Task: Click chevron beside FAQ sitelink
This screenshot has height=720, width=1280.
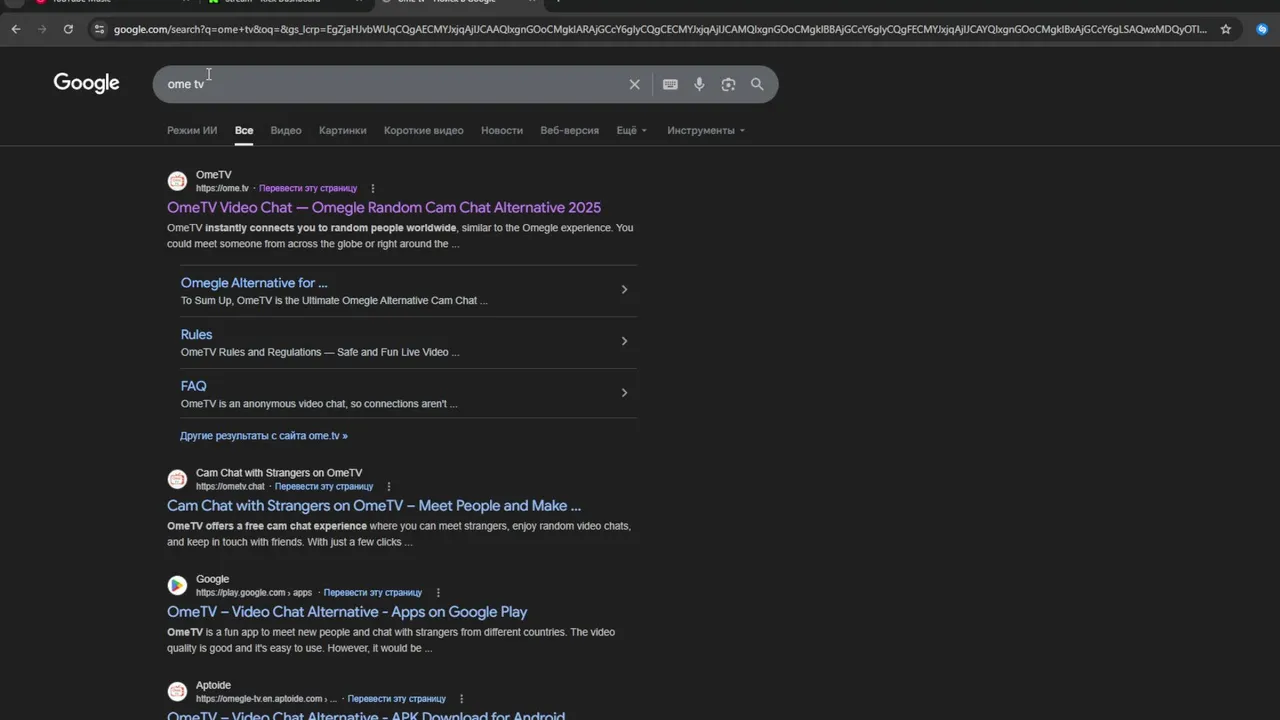Action: [624, 393]
